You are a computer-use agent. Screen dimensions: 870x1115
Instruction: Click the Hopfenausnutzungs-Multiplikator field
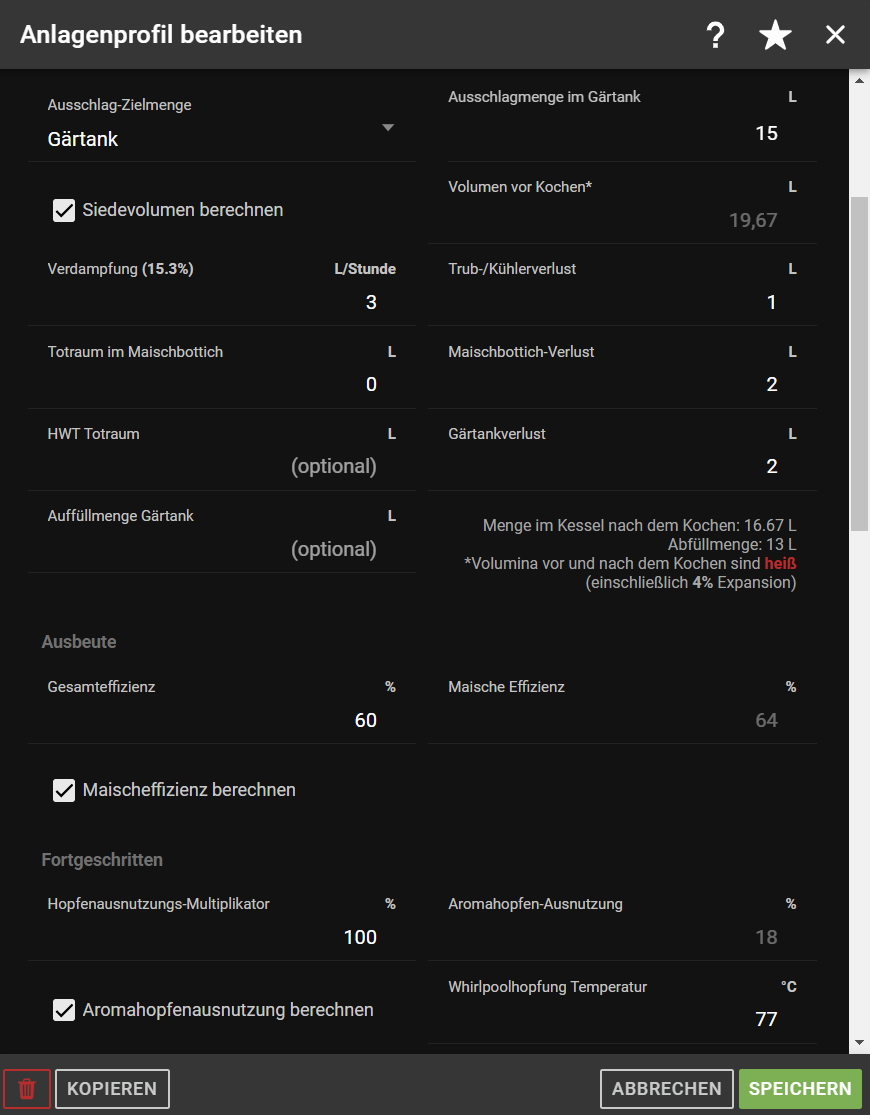pos(220,937)
